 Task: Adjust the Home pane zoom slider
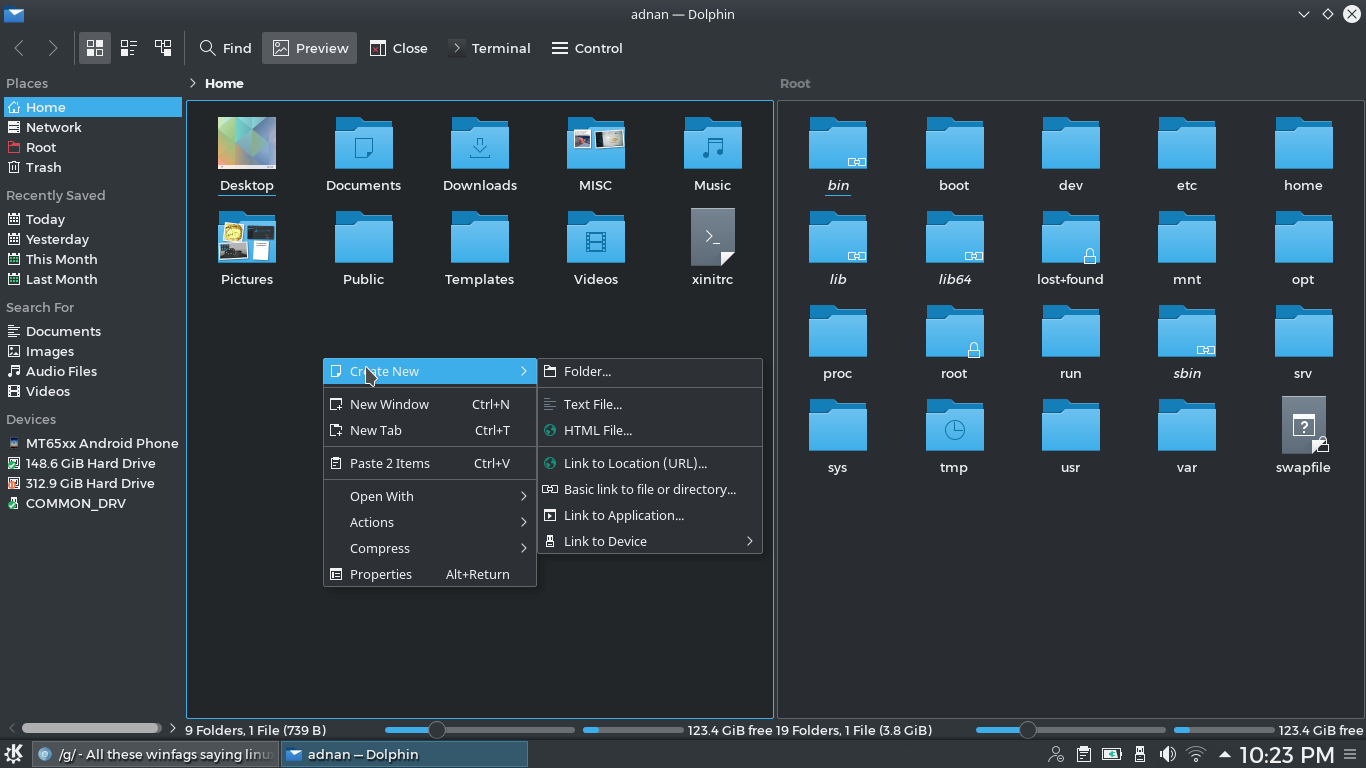coord(436,730)
